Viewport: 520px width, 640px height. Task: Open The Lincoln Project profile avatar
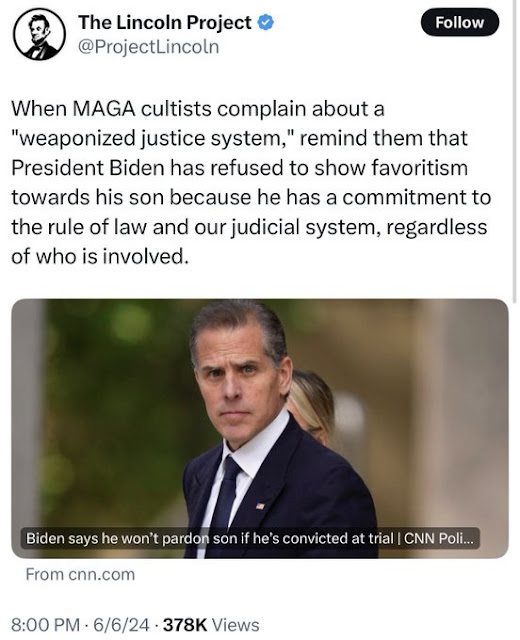pos(40,35)
